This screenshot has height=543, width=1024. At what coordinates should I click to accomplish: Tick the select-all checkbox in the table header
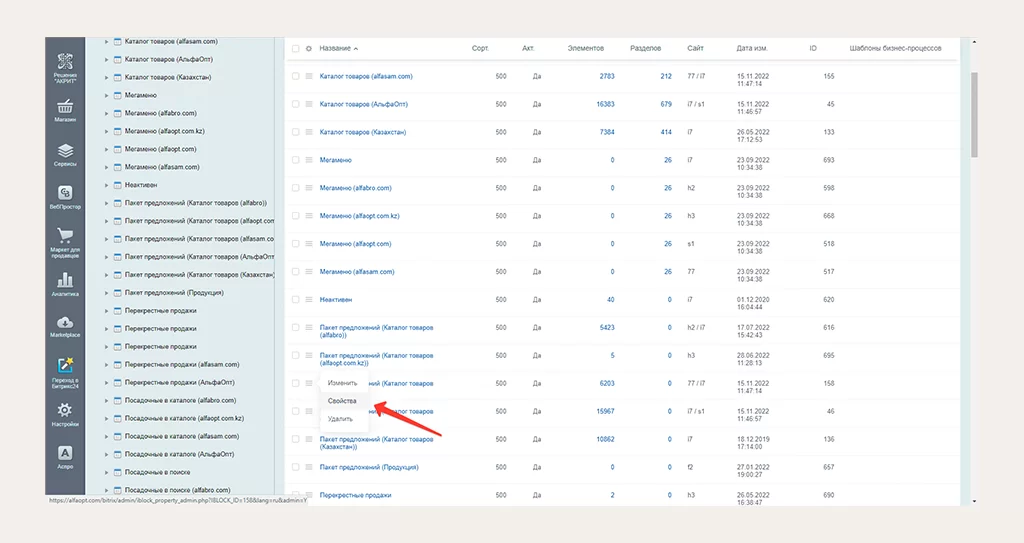(295, 48)
